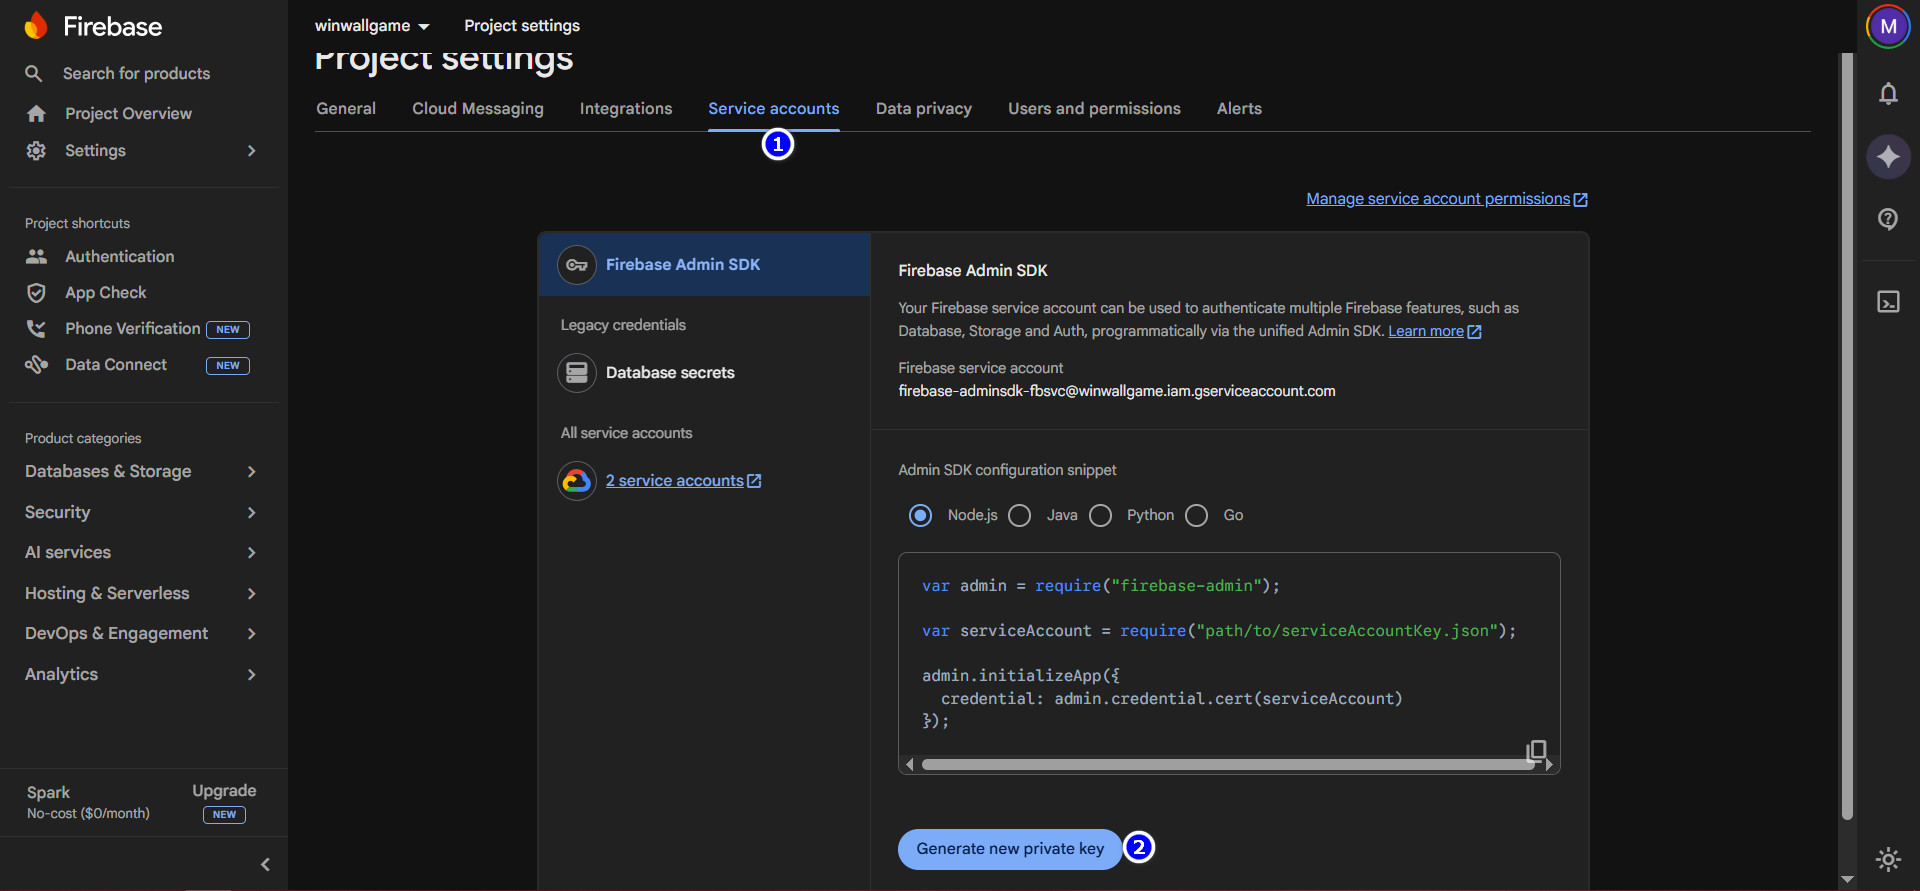This screenshot has height=891, width=1920.
Task: Expand the Settings submenu chevron
Action: [251, 150]
